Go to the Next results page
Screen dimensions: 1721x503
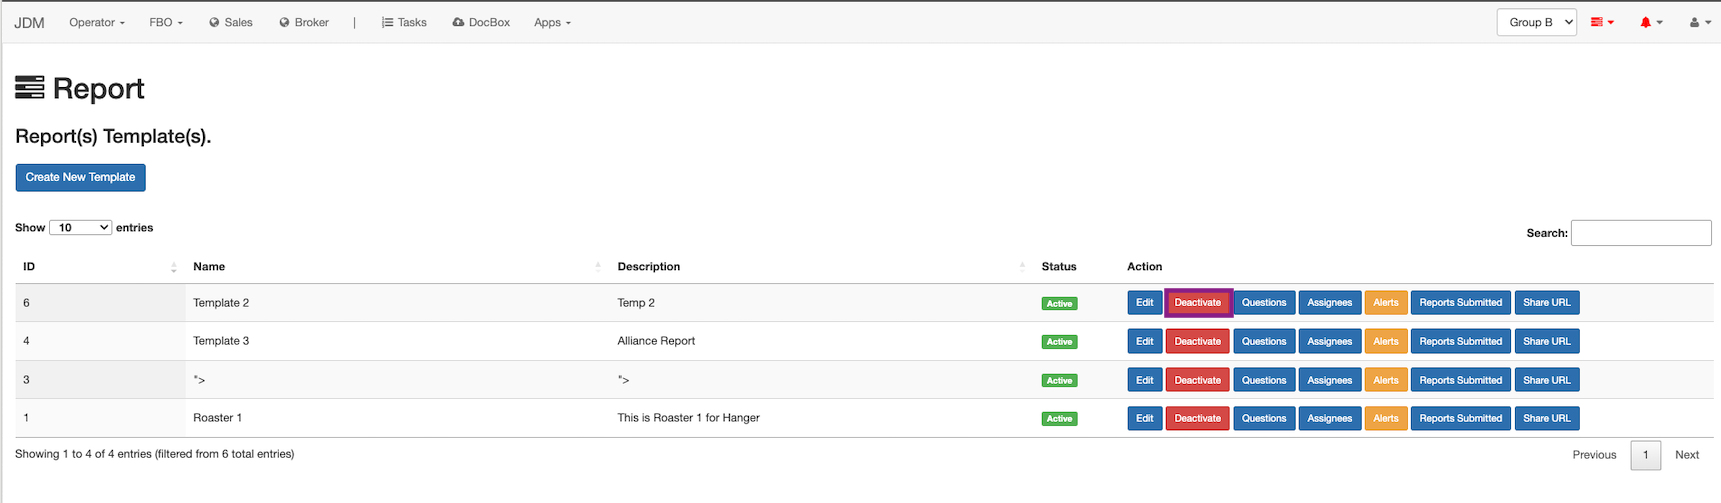pos(1686,455)
